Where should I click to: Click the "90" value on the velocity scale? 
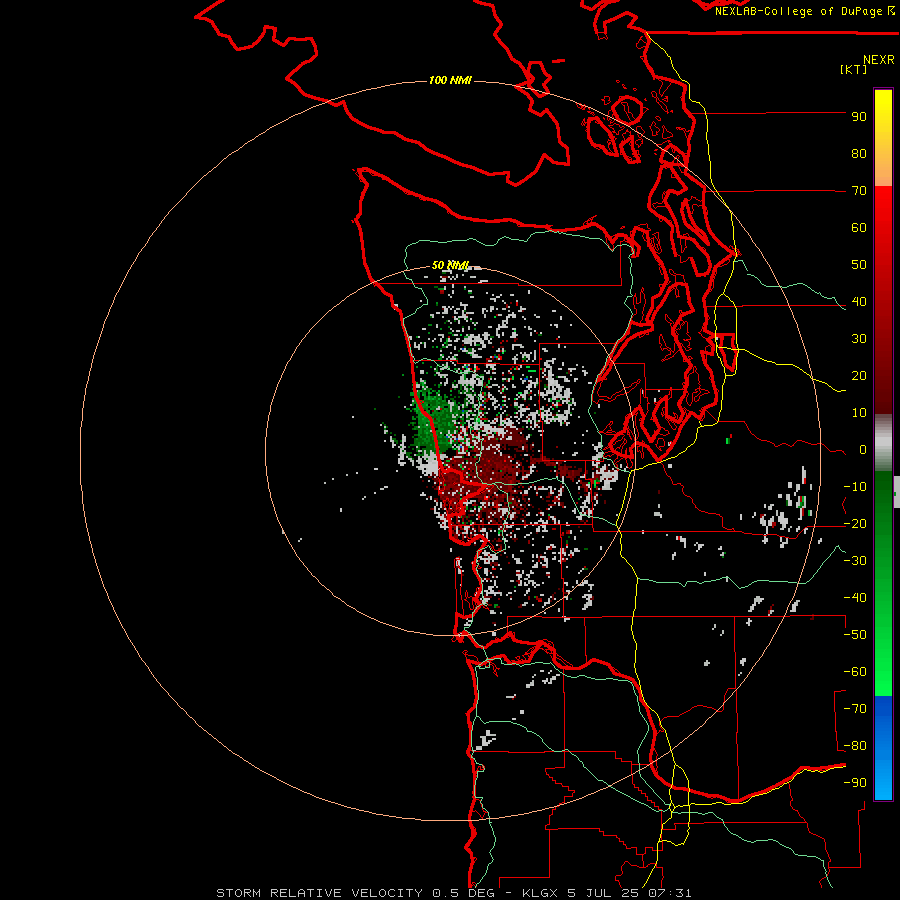[x=859, y=117]
